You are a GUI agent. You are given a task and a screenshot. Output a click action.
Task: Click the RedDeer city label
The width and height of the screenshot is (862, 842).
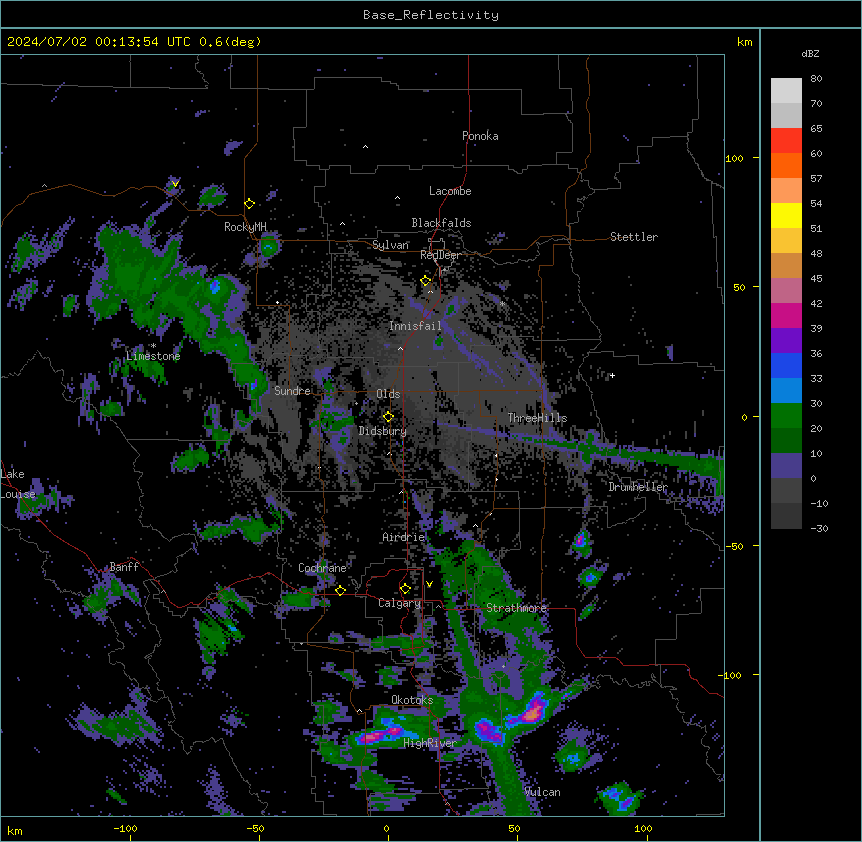pos(440,256)
